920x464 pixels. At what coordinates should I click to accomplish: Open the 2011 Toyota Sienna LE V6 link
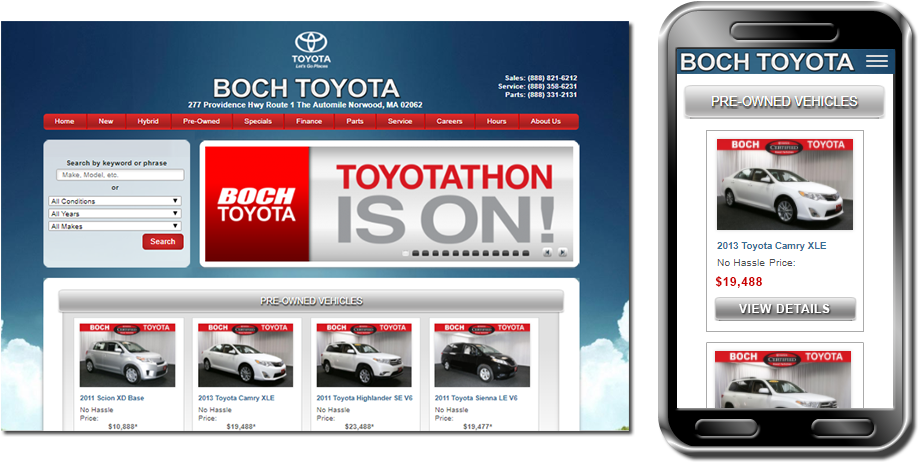(x=476, y=398)
